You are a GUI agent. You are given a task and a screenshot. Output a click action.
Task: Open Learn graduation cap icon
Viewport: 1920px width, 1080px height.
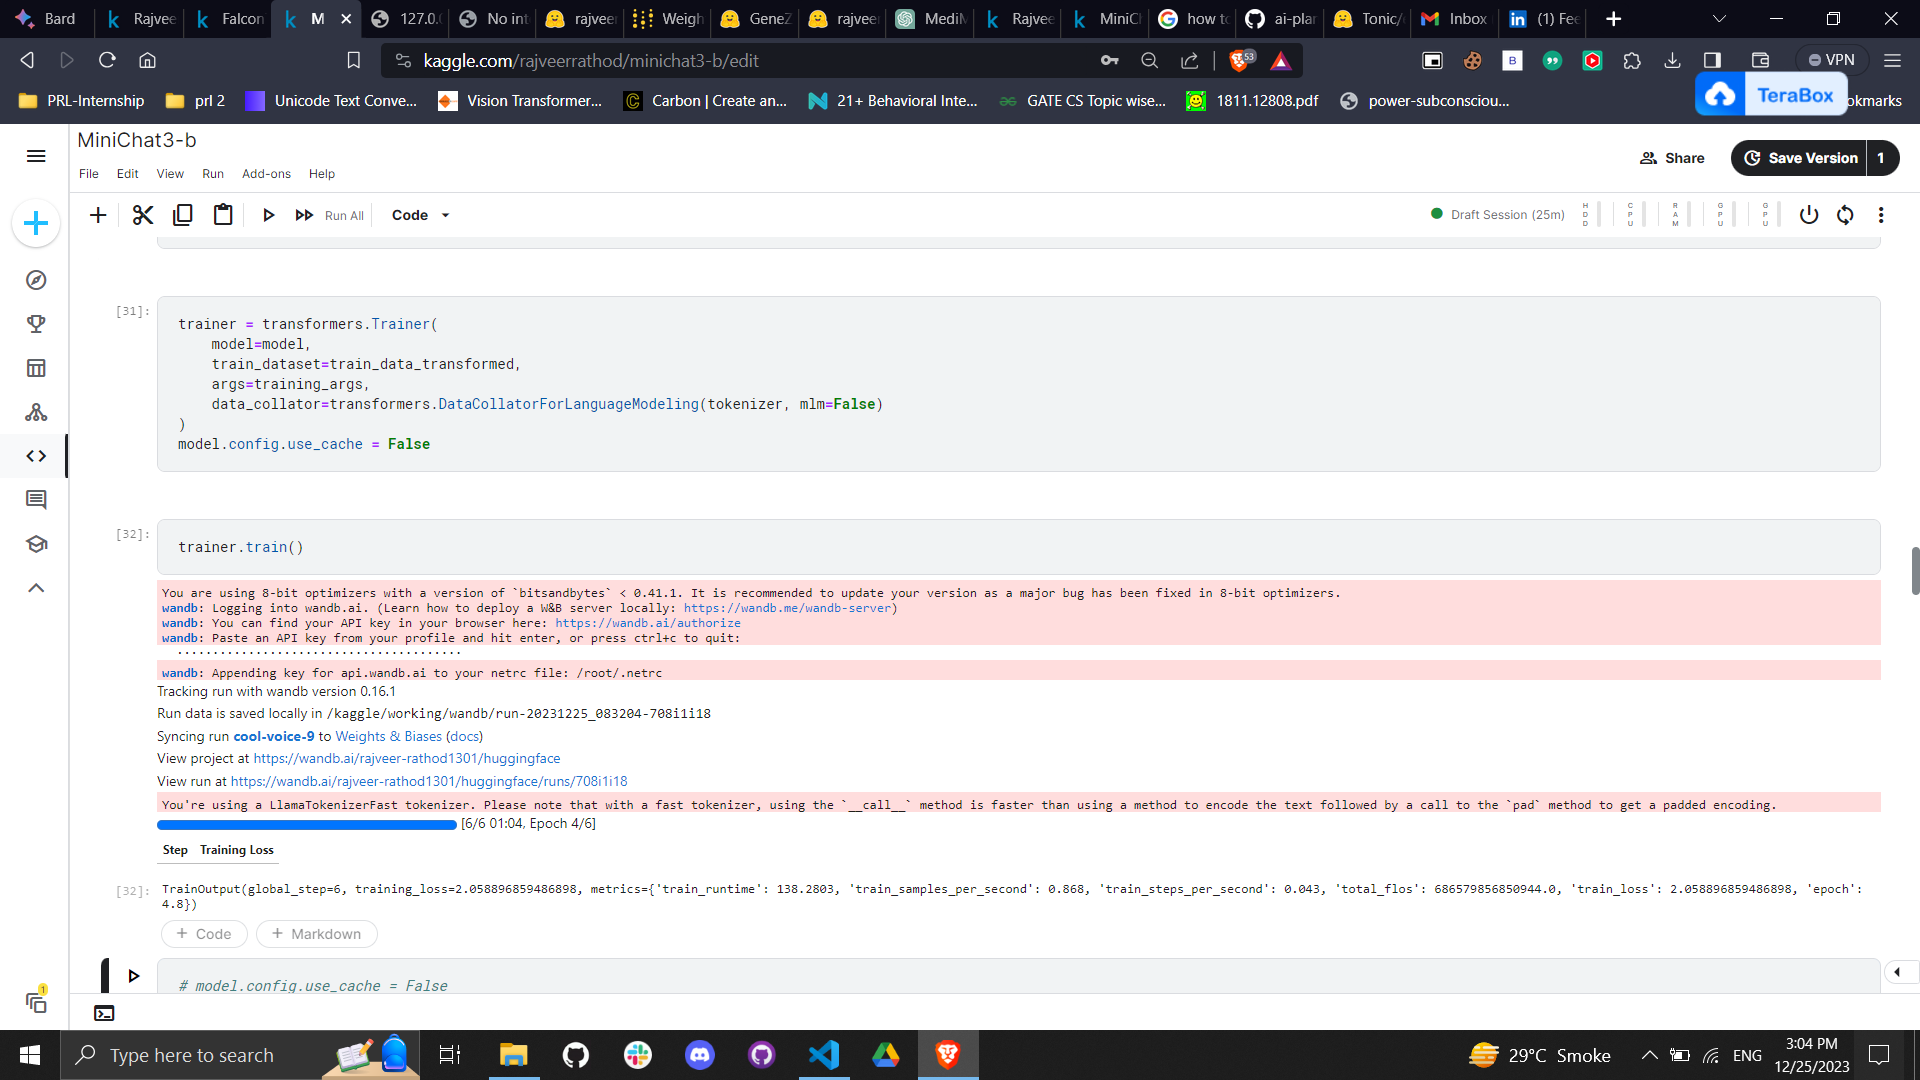pos(36,544)
